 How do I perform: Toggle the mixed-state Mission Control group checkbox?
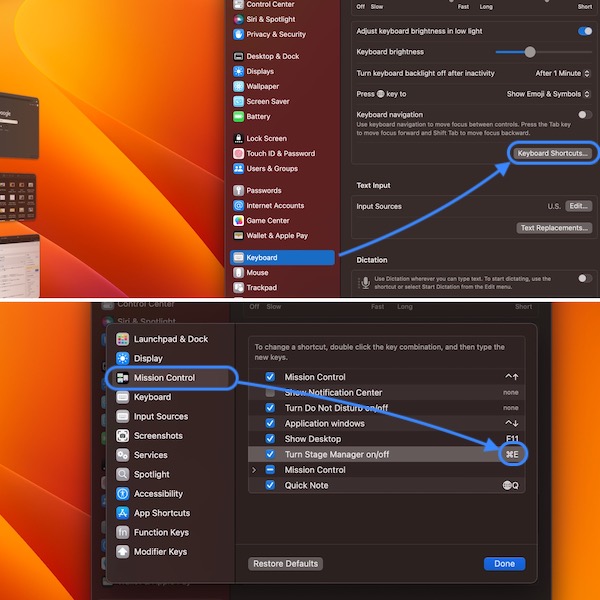[x=270, y=470]
